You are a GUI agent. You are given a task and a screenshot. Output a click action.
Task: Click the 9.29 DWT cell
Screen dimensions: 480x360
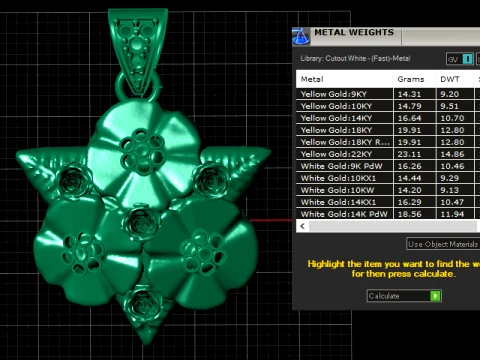(455, 178)
